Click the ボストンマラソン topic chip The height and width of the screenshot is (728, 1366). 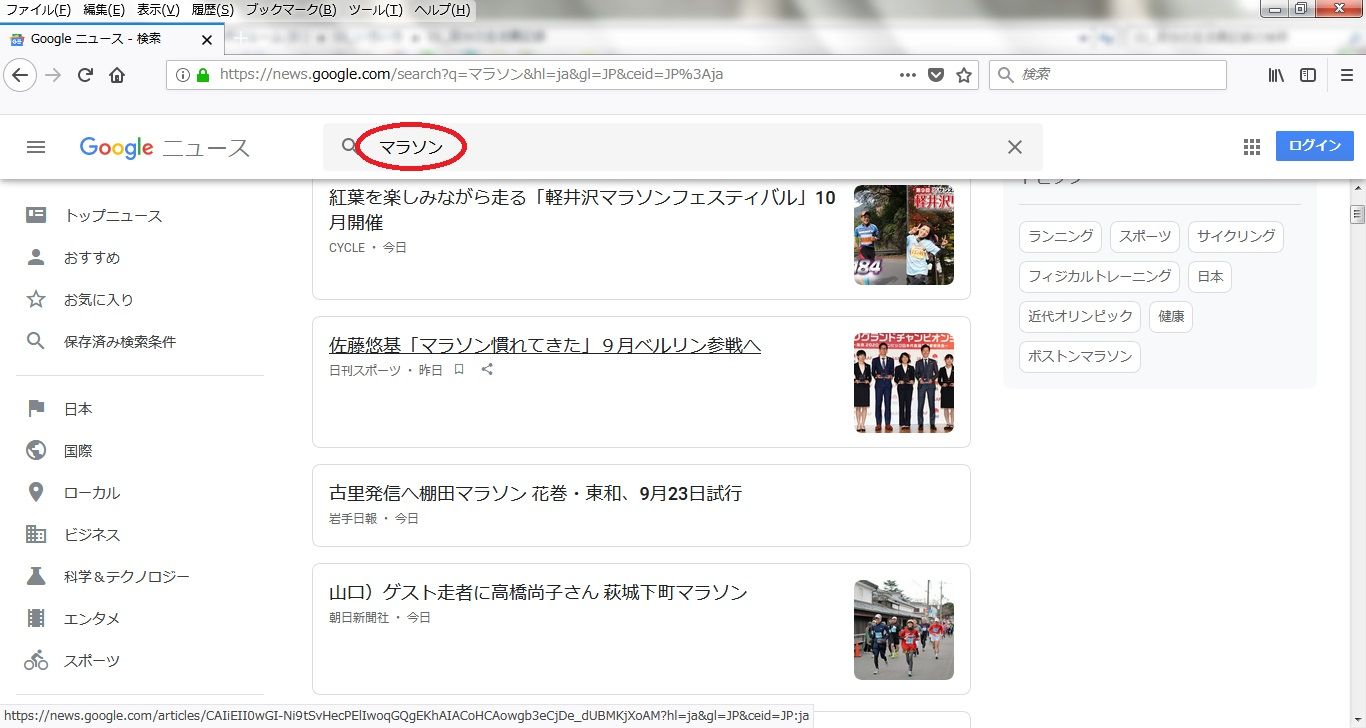(x=1080, y=356)
